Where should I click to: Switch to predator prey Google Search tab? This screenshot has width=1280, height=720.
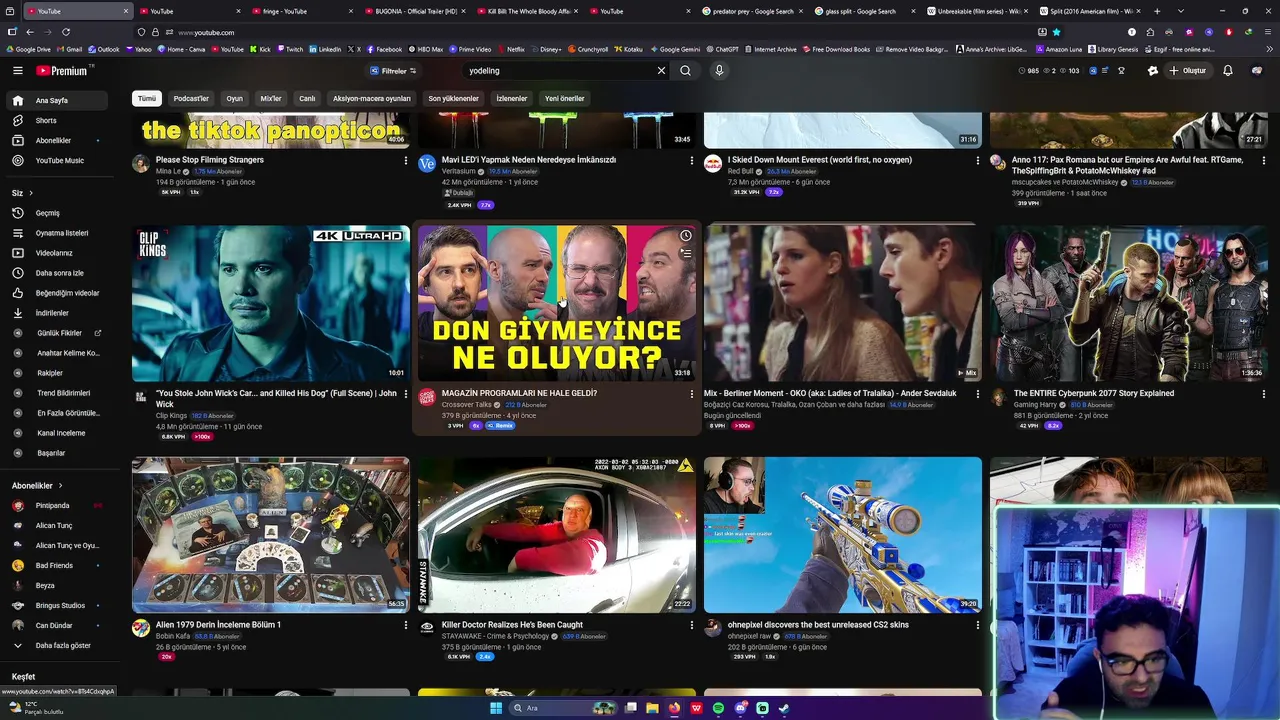(x=752, y=11)
